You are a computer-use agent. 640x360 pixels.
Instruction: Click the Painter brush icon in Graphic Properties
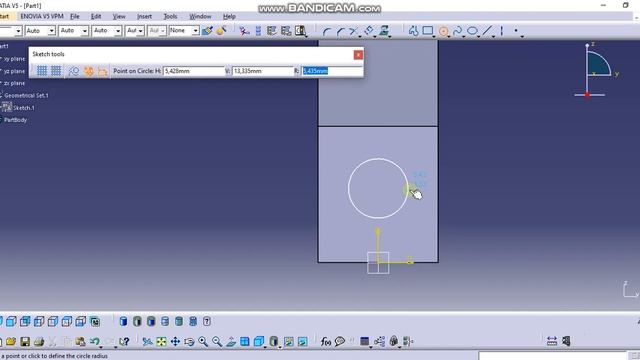207,31
